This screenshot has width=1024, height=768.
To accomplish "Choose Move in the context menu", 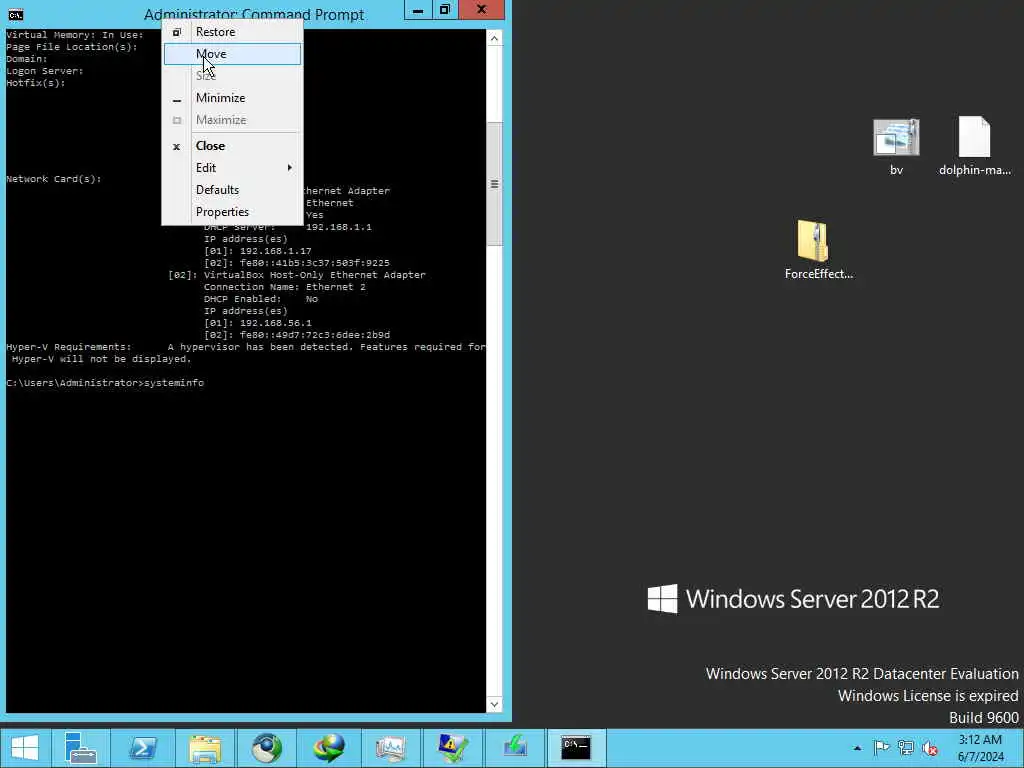I will point(232,54).
